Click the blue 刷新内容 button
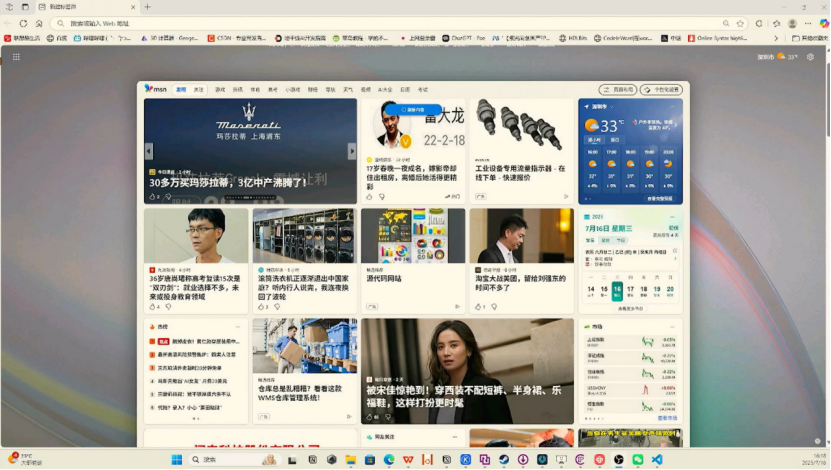The width and height of the screenshot is (831, 470). tap(413, 110)
